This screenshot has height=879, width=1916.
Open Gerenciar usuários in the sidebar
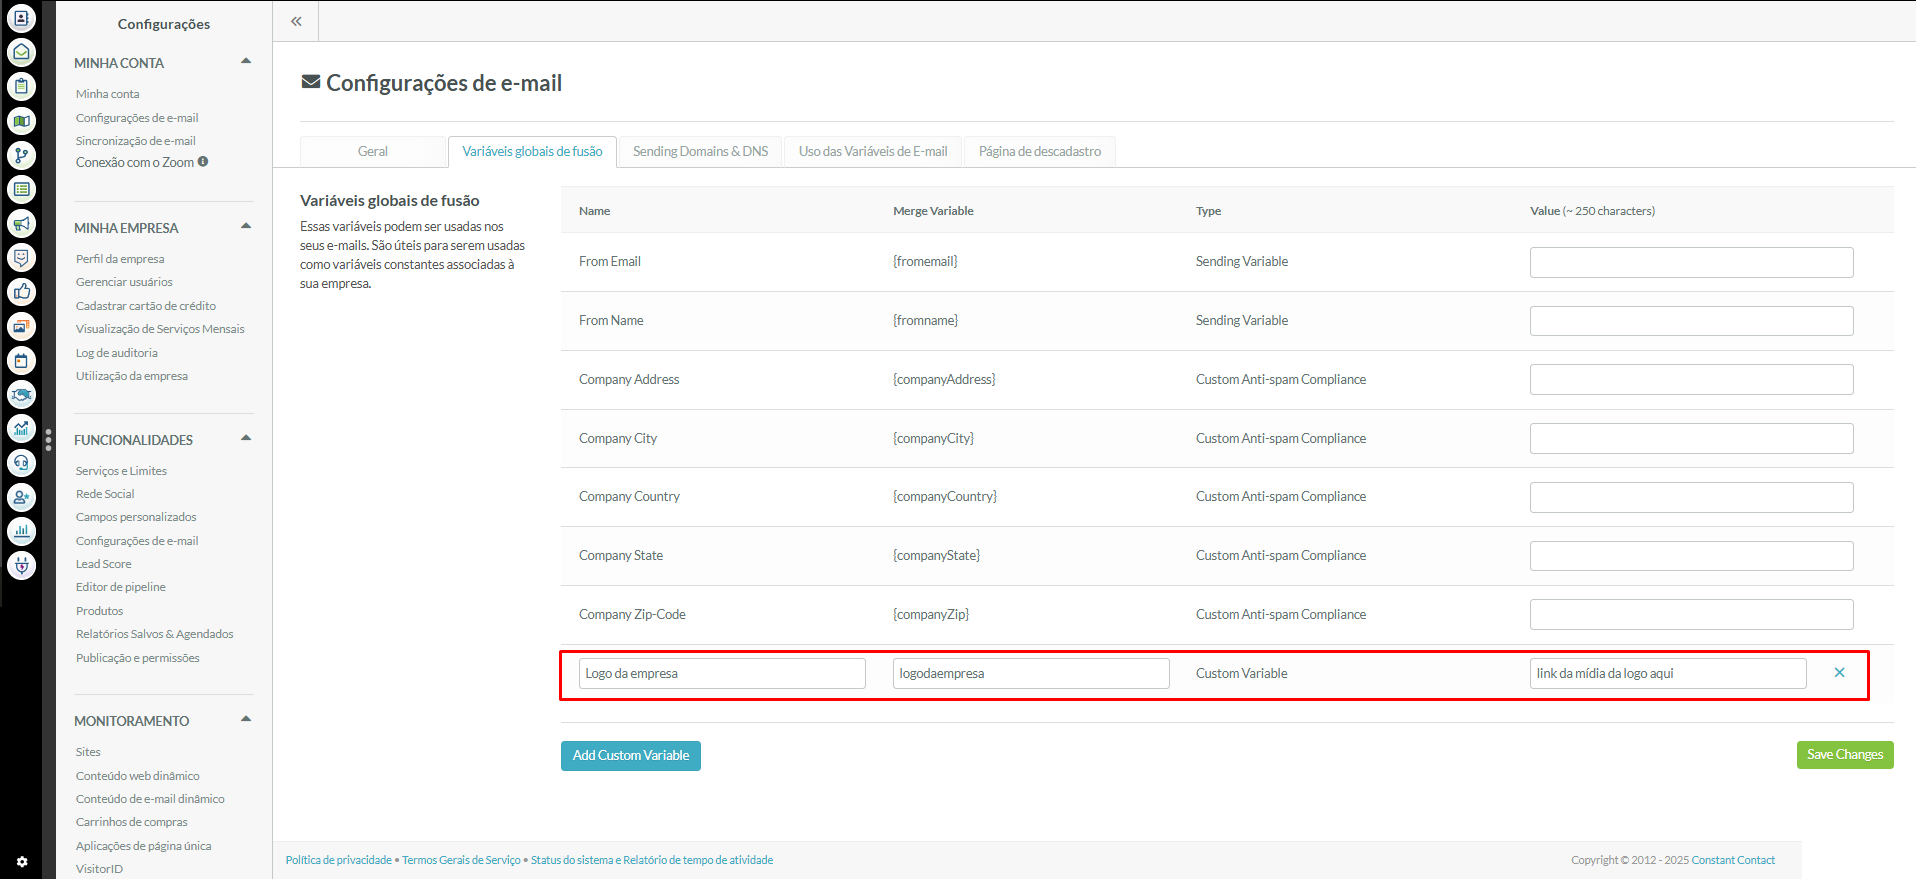tap(124, 282)
